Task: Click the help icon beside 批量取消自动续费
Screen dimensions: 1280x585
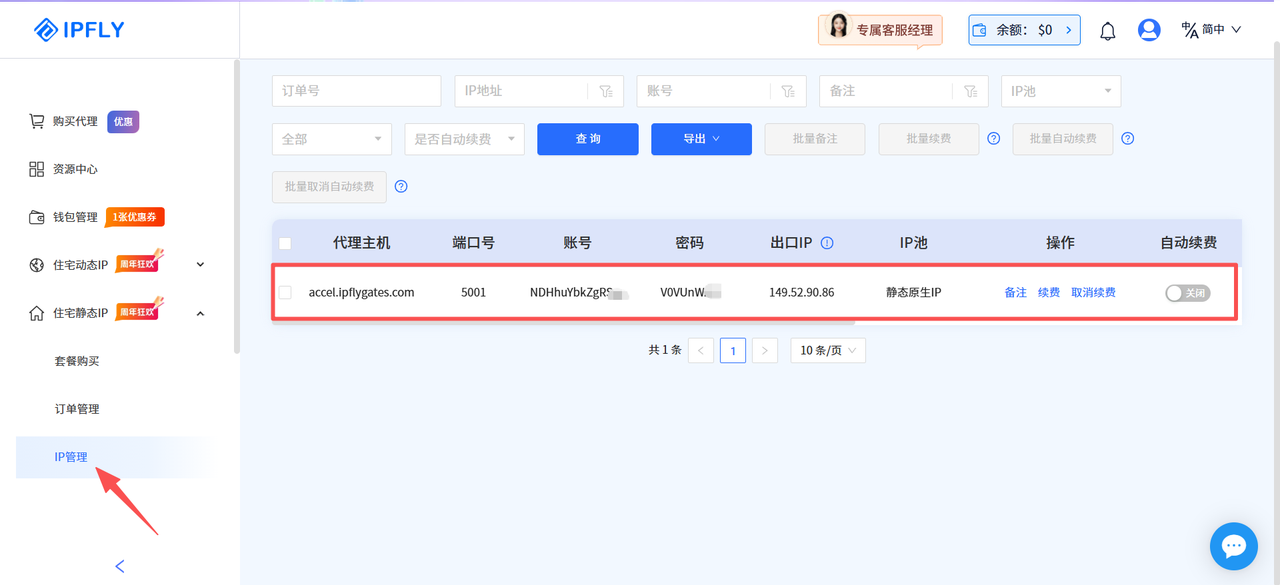Action: [401, 187]
